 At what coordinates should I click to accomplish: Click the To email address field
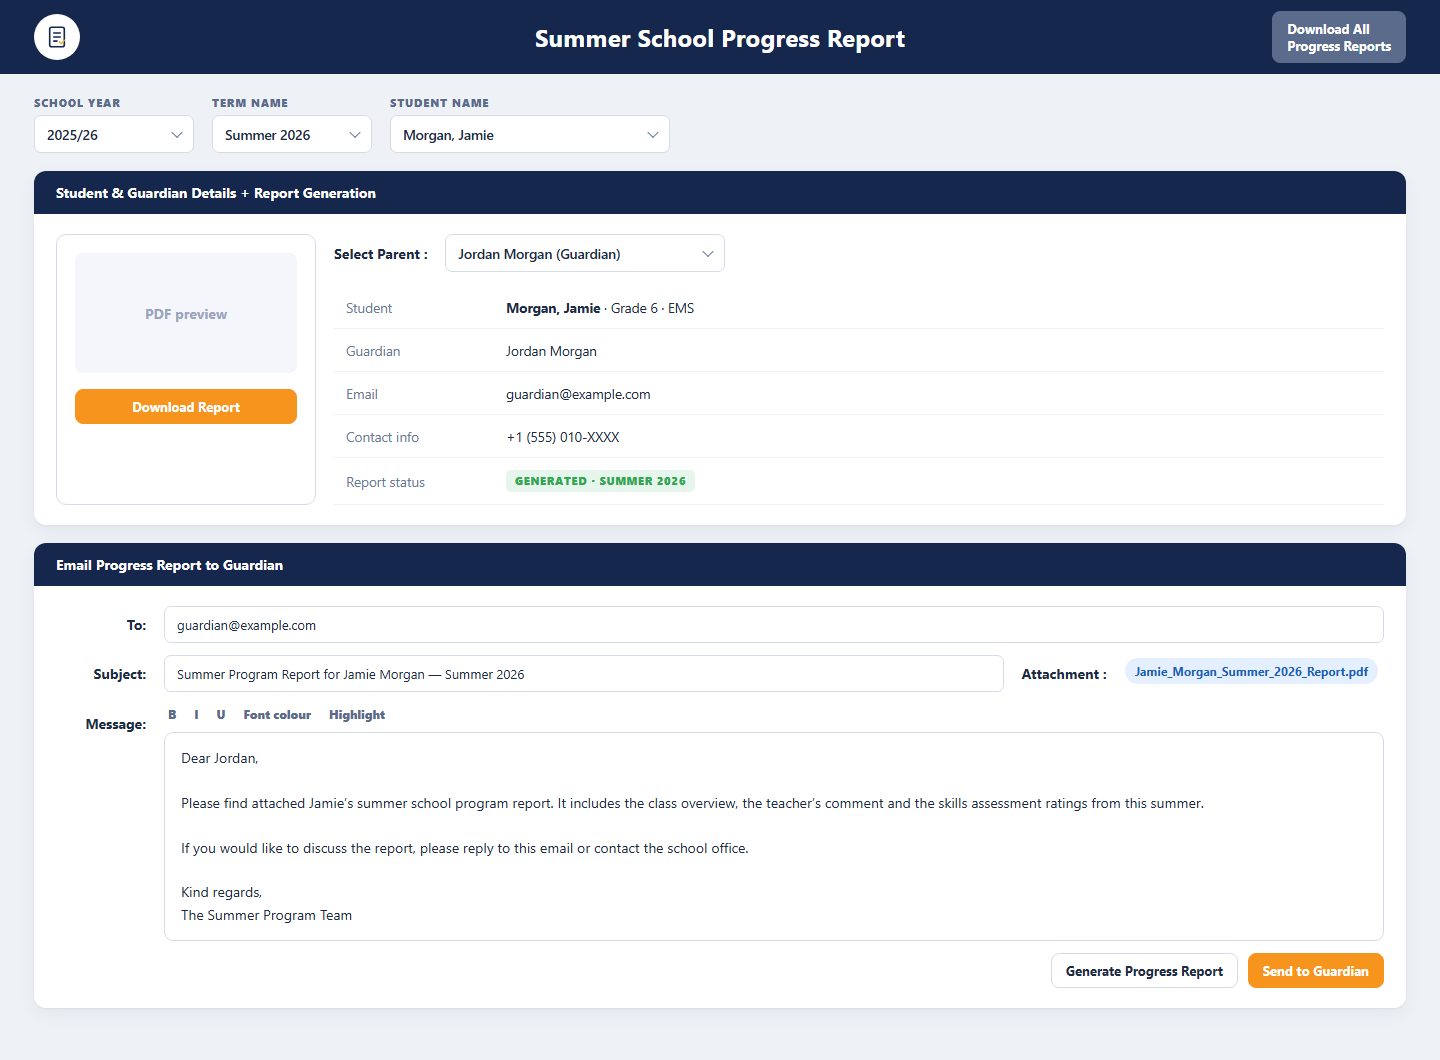774,625
